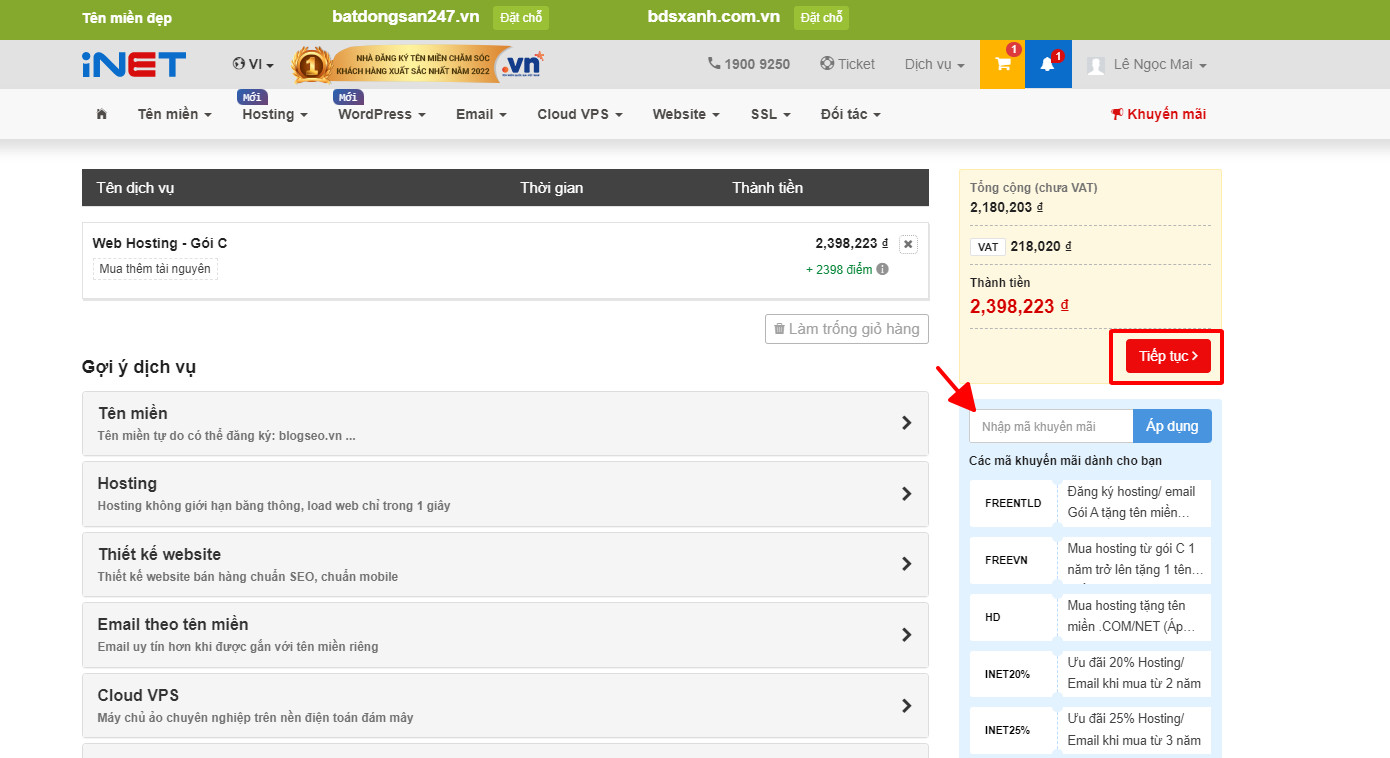Screen dimensions: 1390x758
Task: Open Cloud VPS navigation menu
Action: [580, 114]
